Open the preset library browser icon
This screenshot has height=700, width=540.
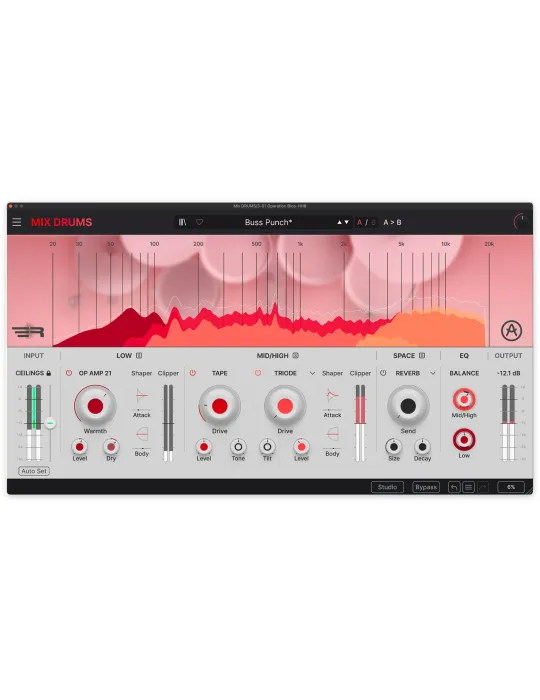(183, 222)
